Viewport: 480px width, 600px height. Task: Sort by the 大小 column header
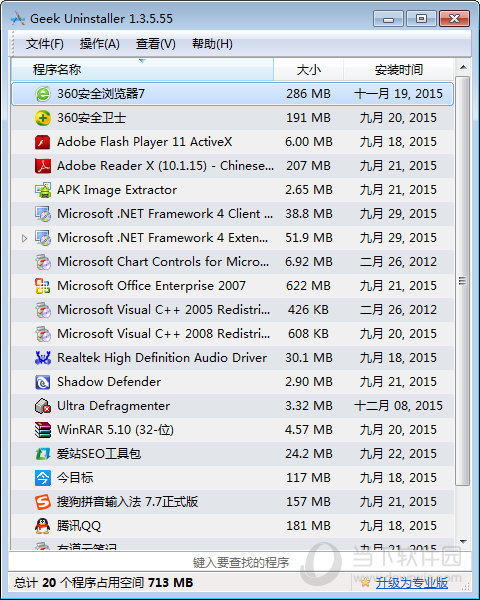pos(309,70)
